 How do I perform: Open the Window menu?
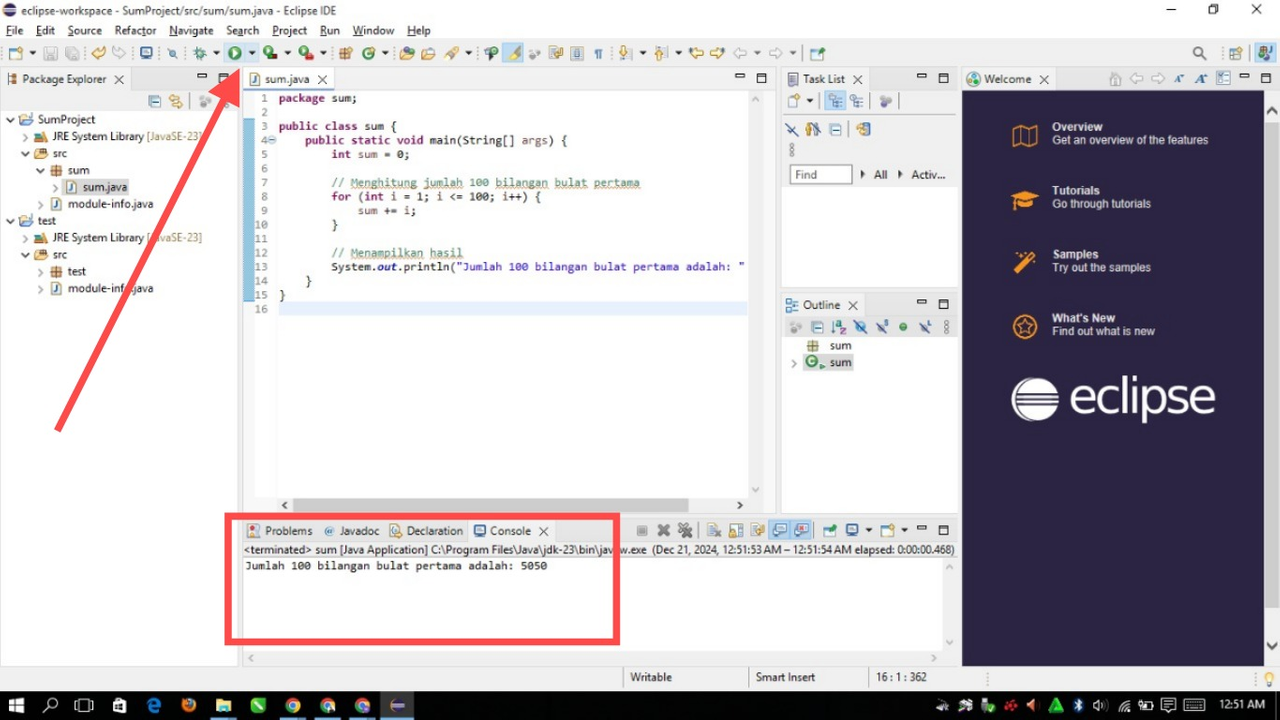click(x=373, y=30)
